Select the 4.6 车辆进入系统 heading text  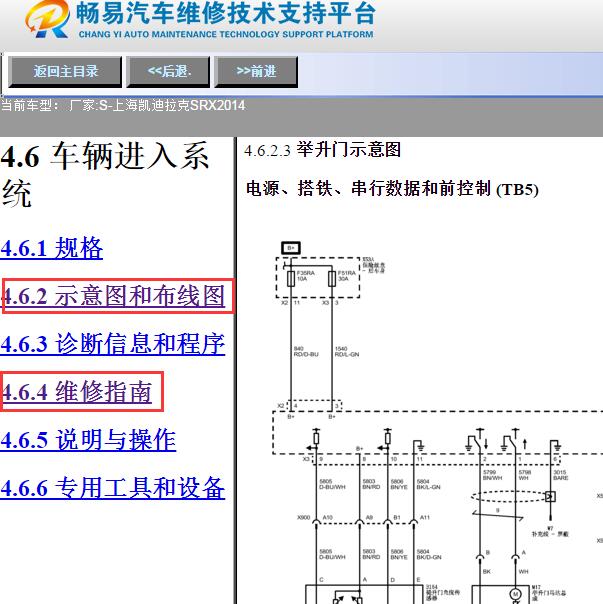click(x=105, y=174)
